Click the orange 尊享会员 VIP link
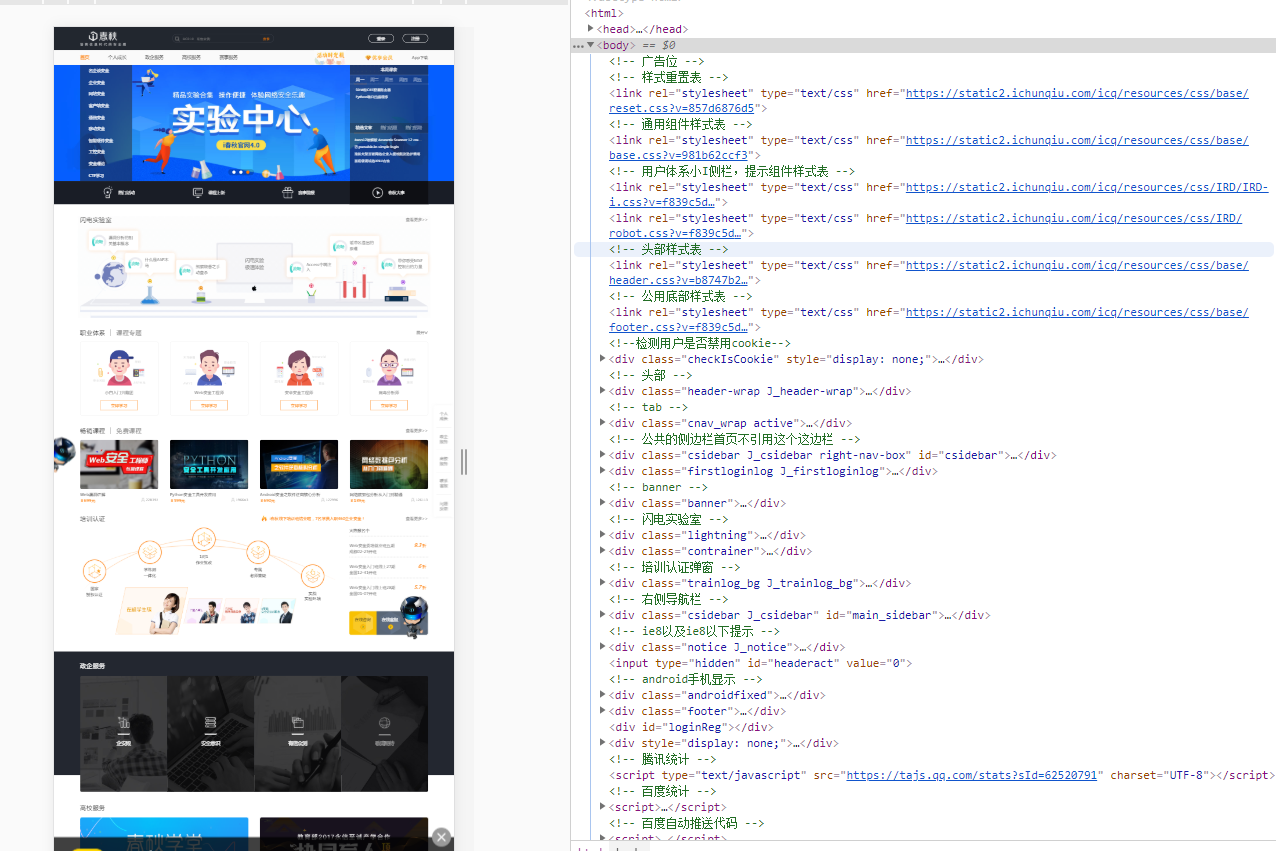 (380, 58)
